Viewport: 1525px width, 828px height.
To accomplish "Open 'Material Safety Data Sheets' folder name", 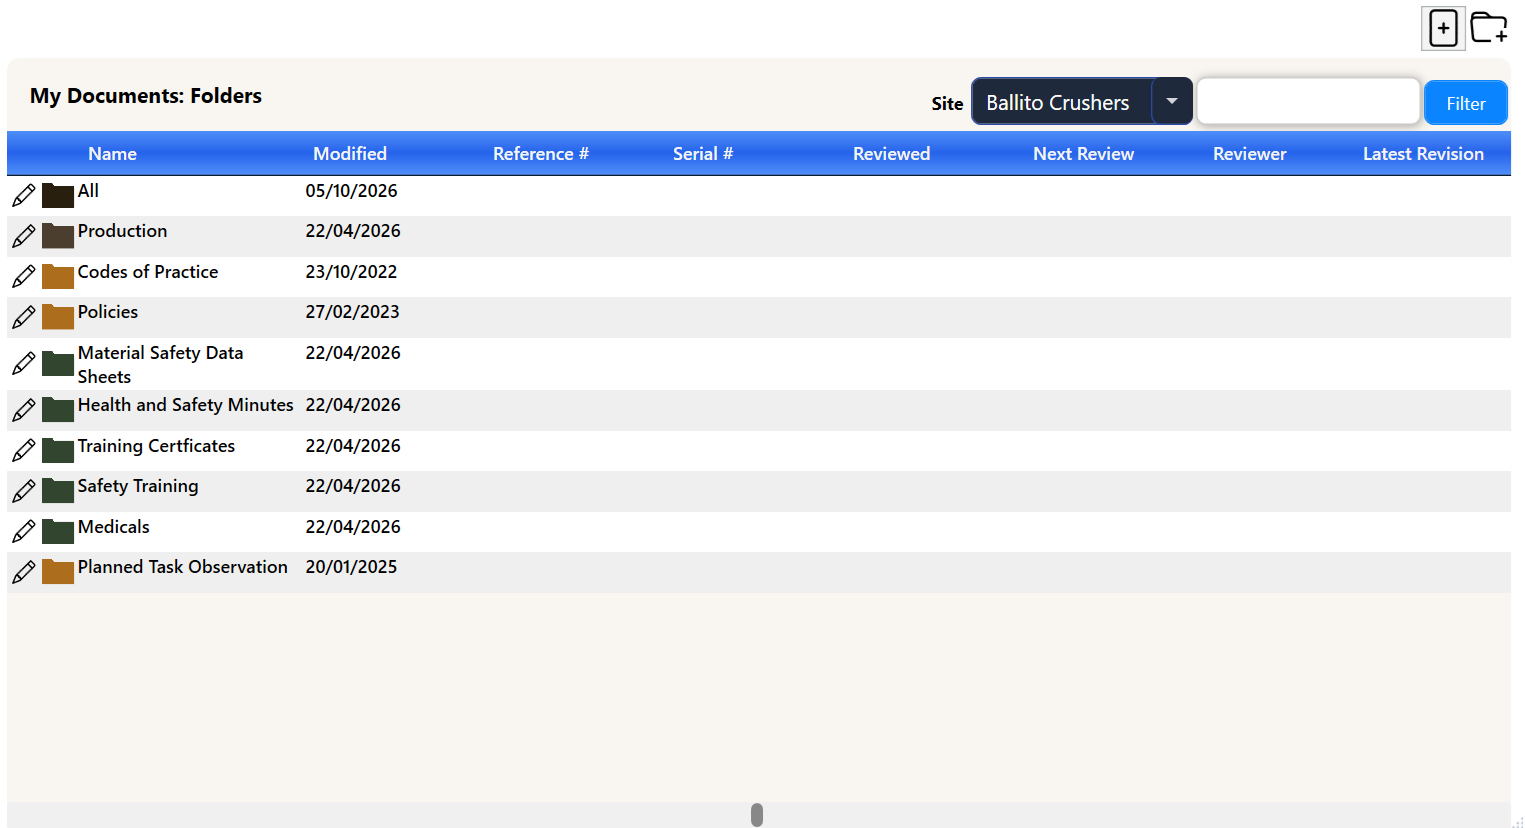I will point(160,365).
